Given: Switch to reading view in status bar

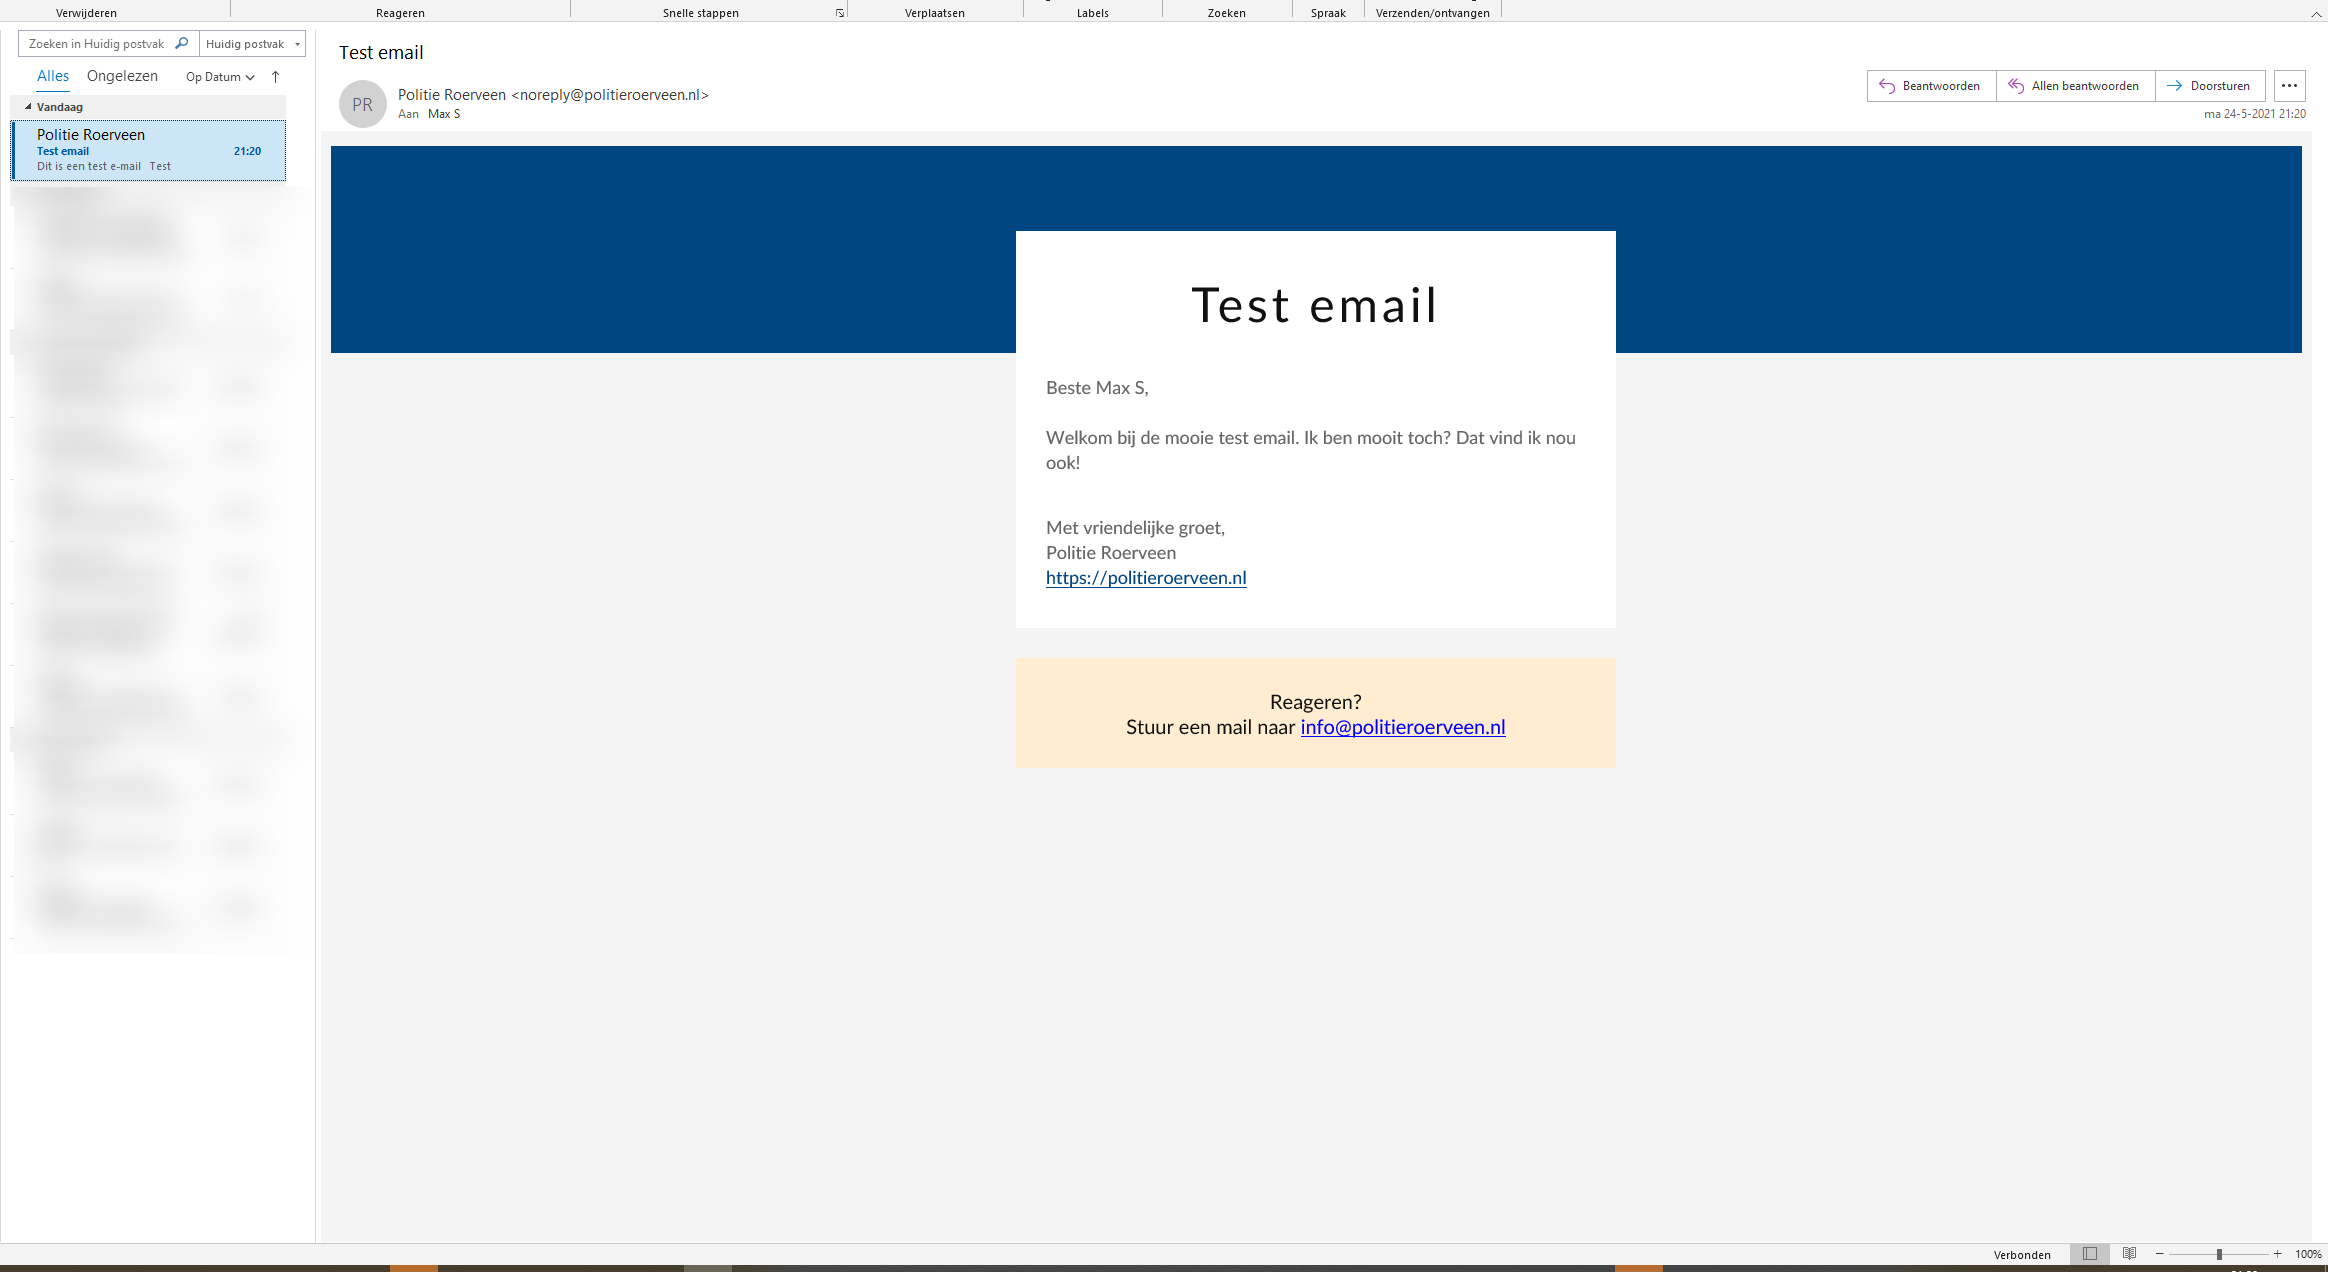Looking at the screenshot, I should tap(2129, 1254).
